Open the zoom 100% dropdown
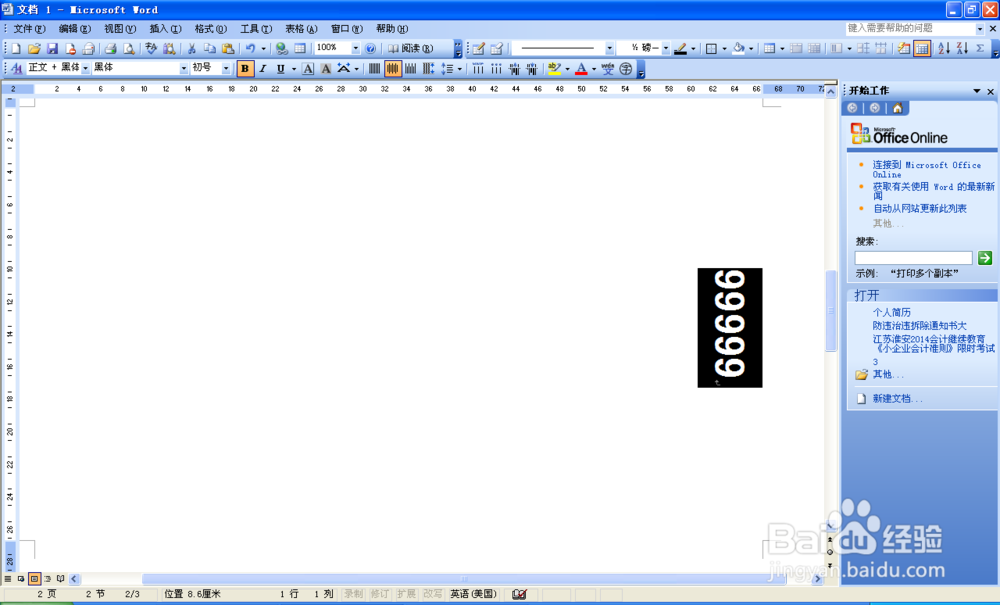1000x605 pixels. 356,48
